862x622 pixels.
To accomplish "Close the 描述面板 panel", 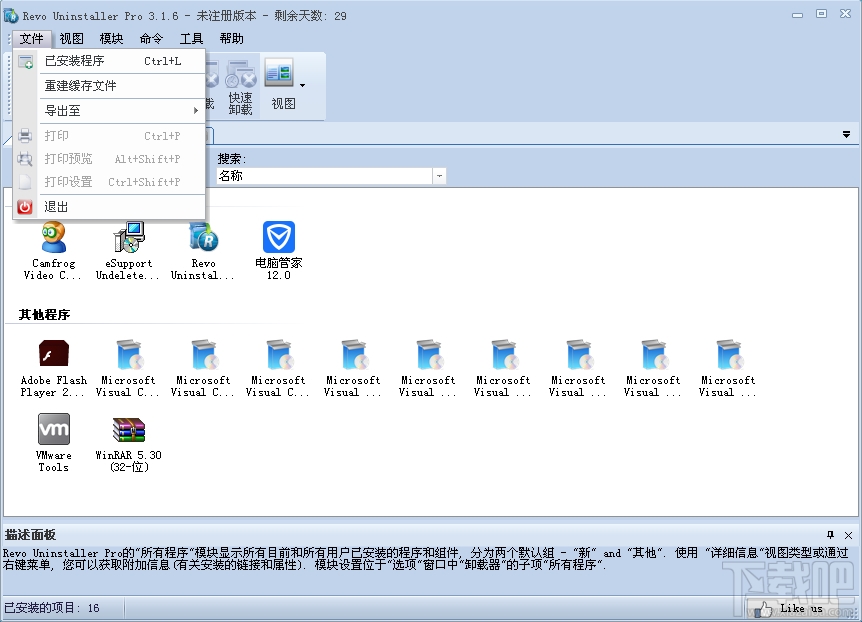I will (849, 534).
